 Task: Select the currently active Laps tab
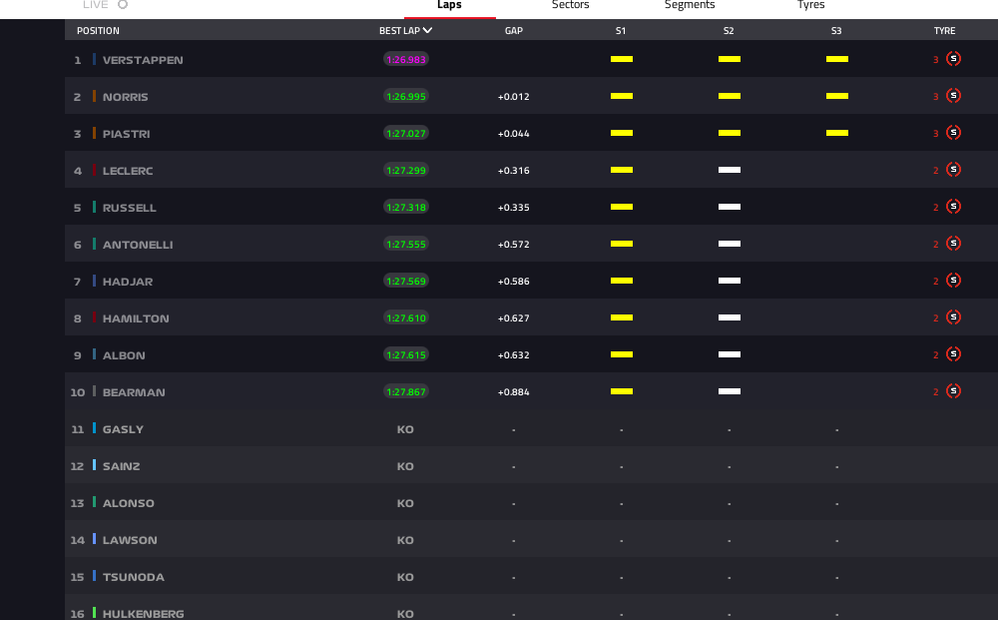pos(449,5)
